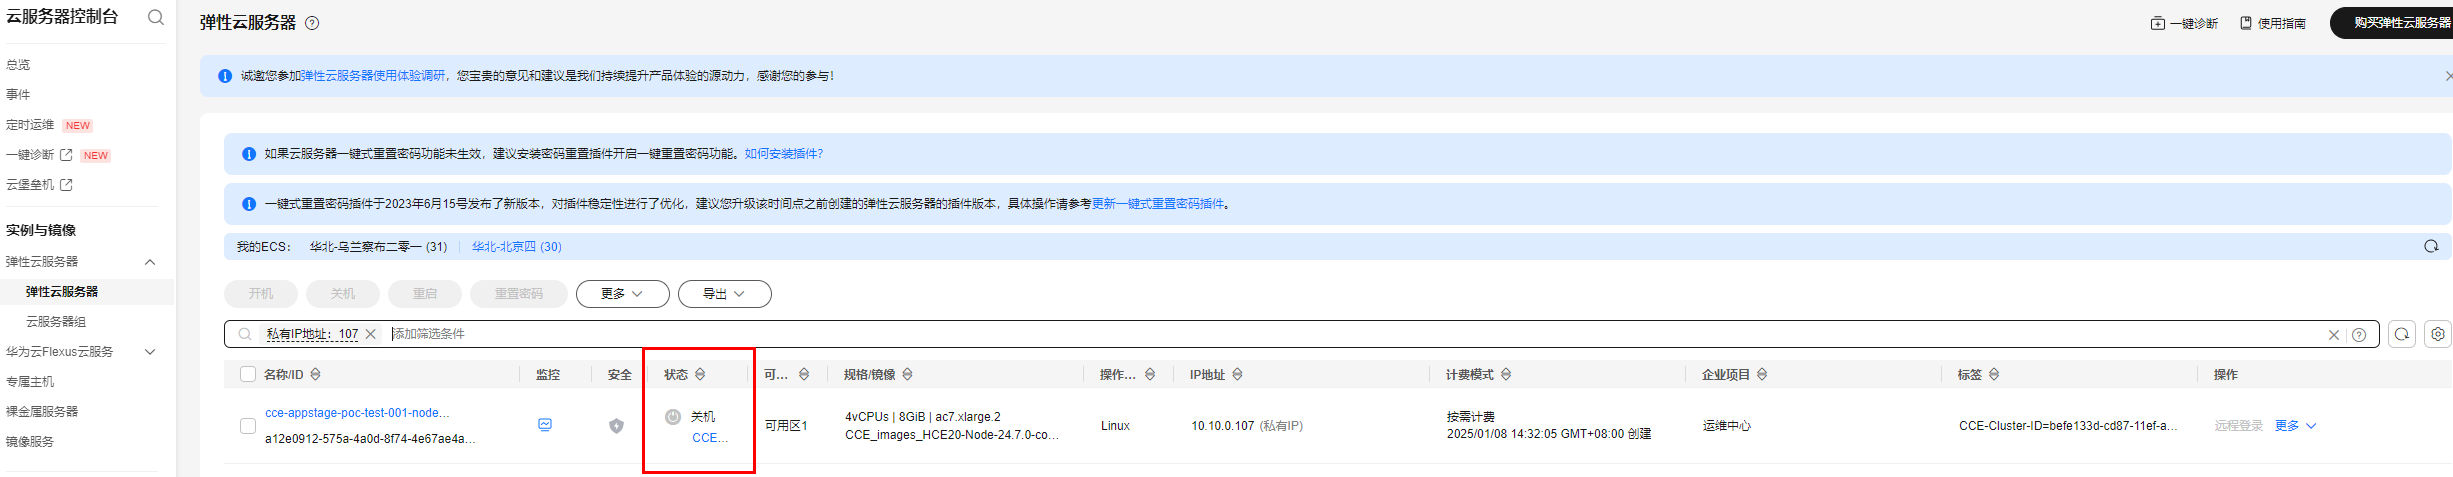Refresh the server list next to filter bar

2401,334
